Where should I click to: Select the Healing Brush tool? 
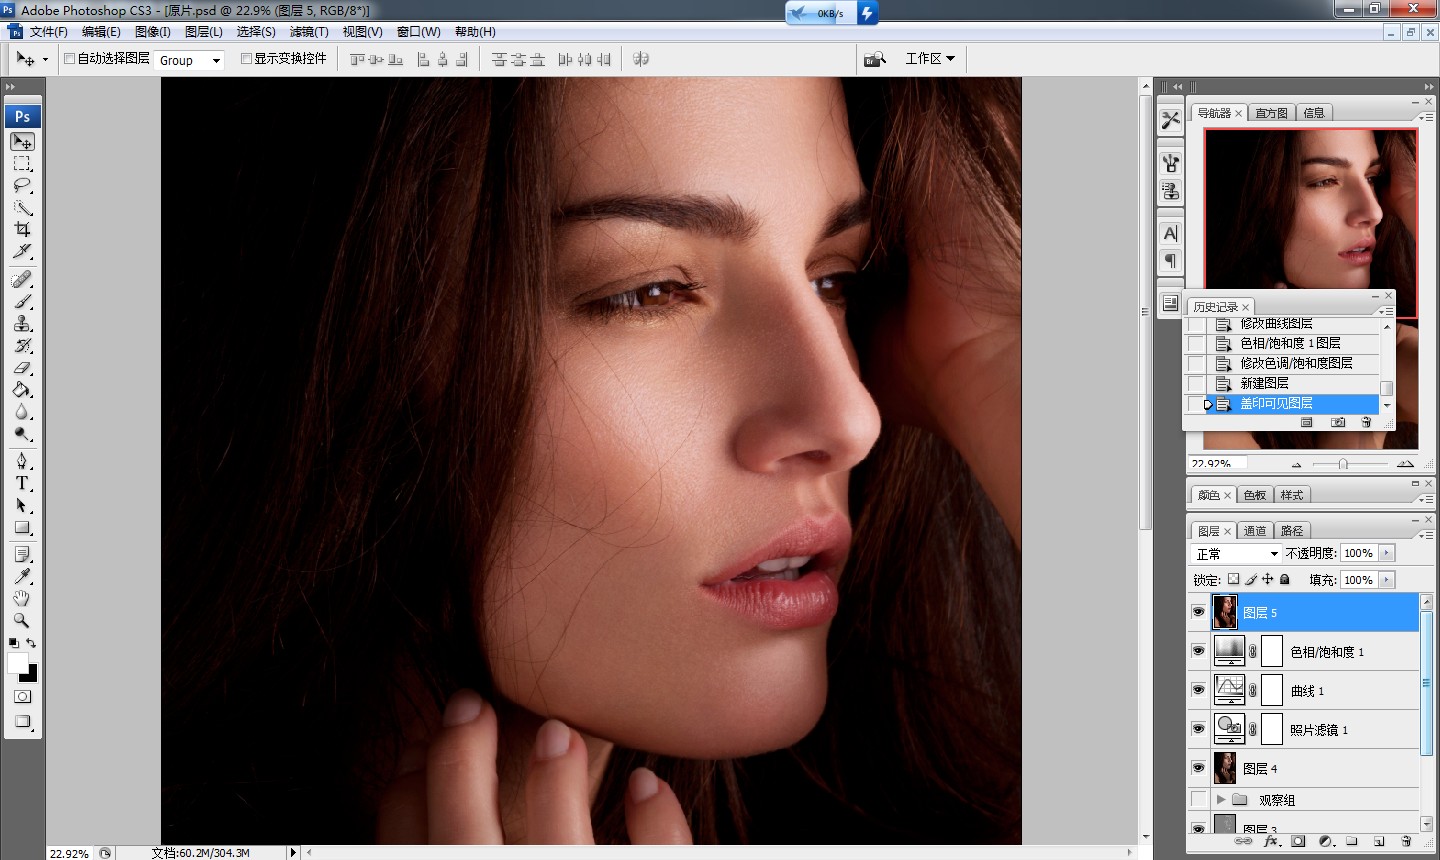(22, 280)
